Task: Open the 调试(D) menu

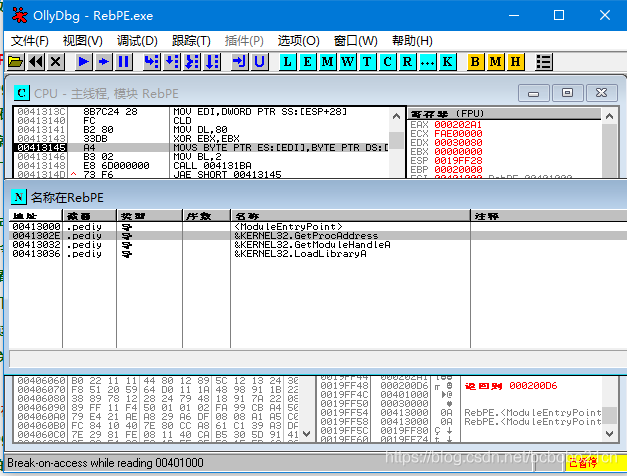Action: click(137, 41)
